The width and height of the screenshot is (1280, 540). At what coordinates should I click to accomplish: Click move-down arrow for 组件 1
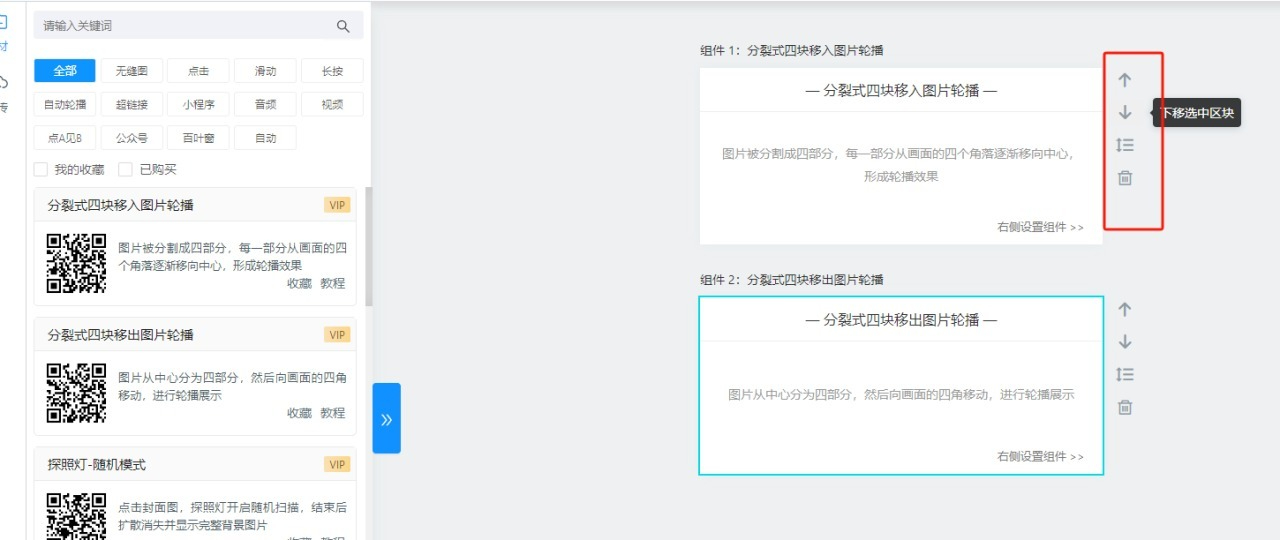[1125, 113]
